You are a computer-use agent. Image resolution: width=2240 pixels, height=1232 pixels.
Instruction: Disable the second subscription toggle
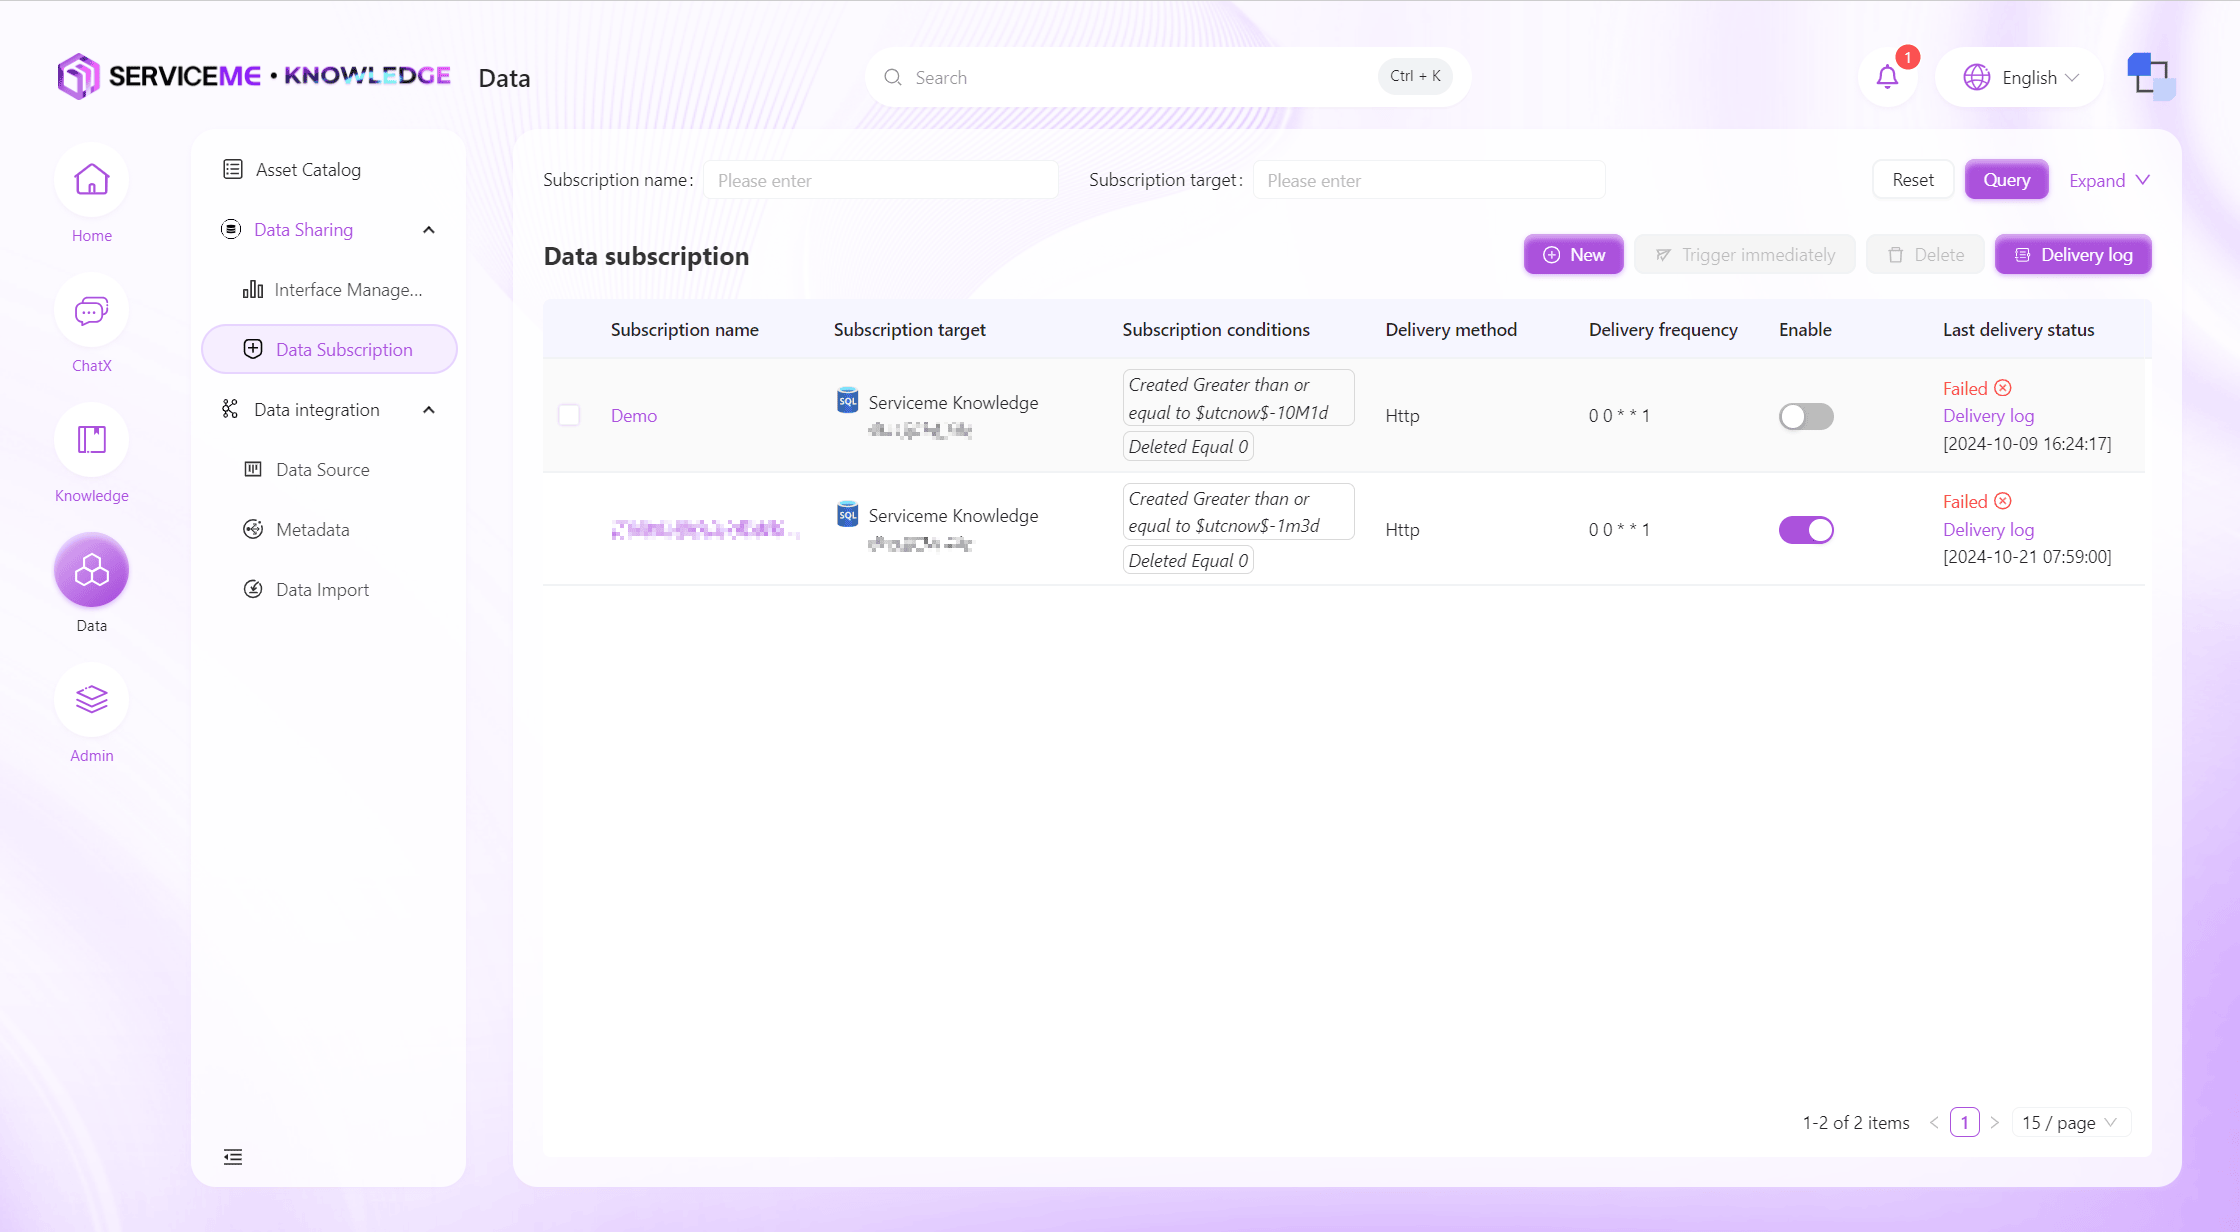(x=1805, y=530)
